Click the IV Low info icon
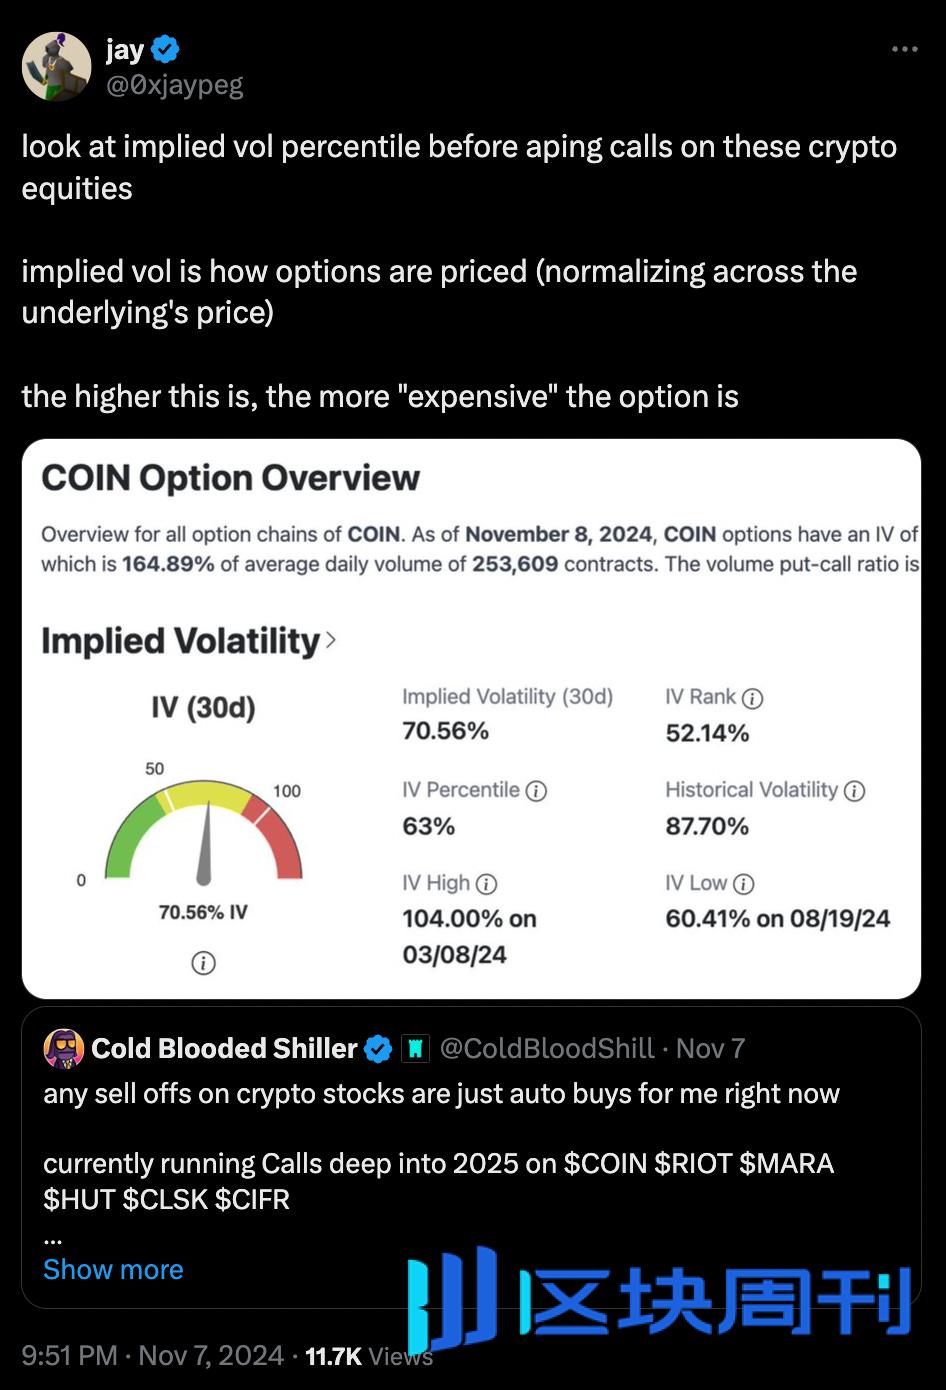 point(743,884)
